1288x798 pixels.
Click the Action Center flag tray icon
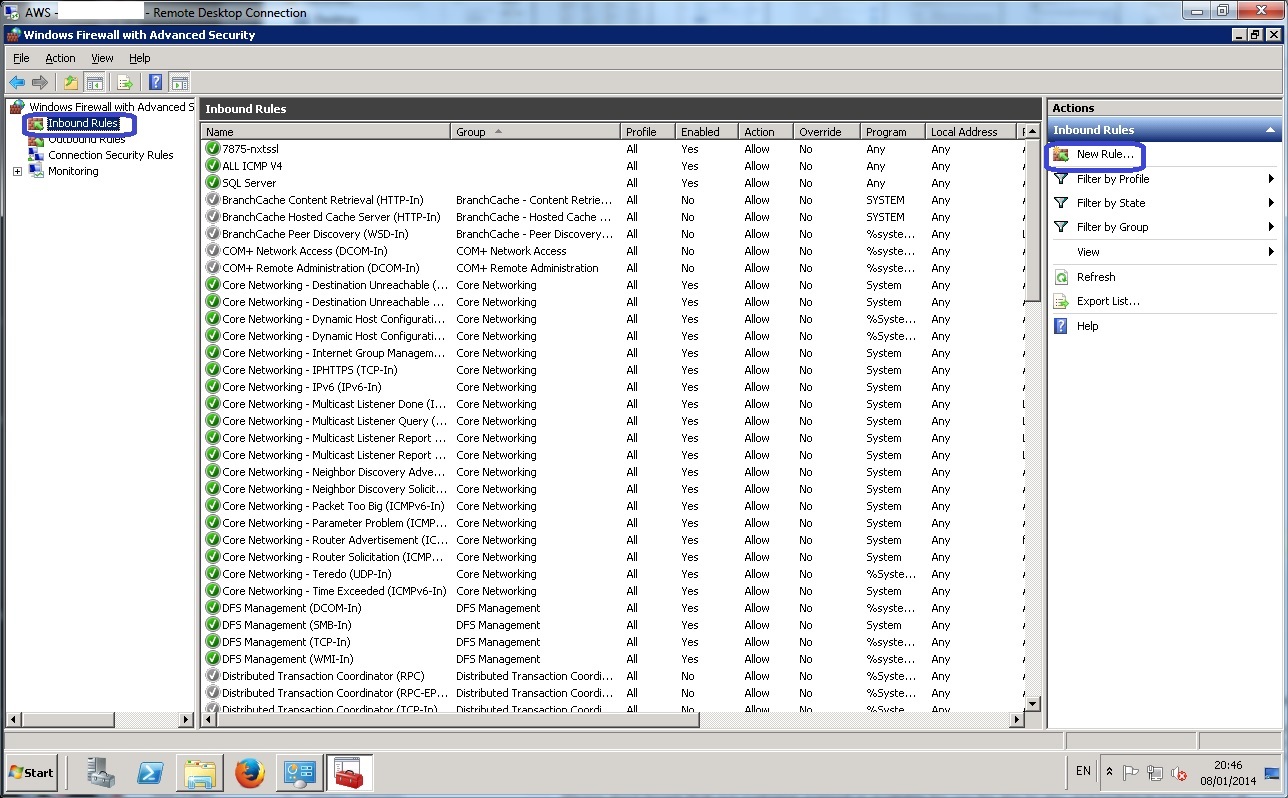(1131, 773)
